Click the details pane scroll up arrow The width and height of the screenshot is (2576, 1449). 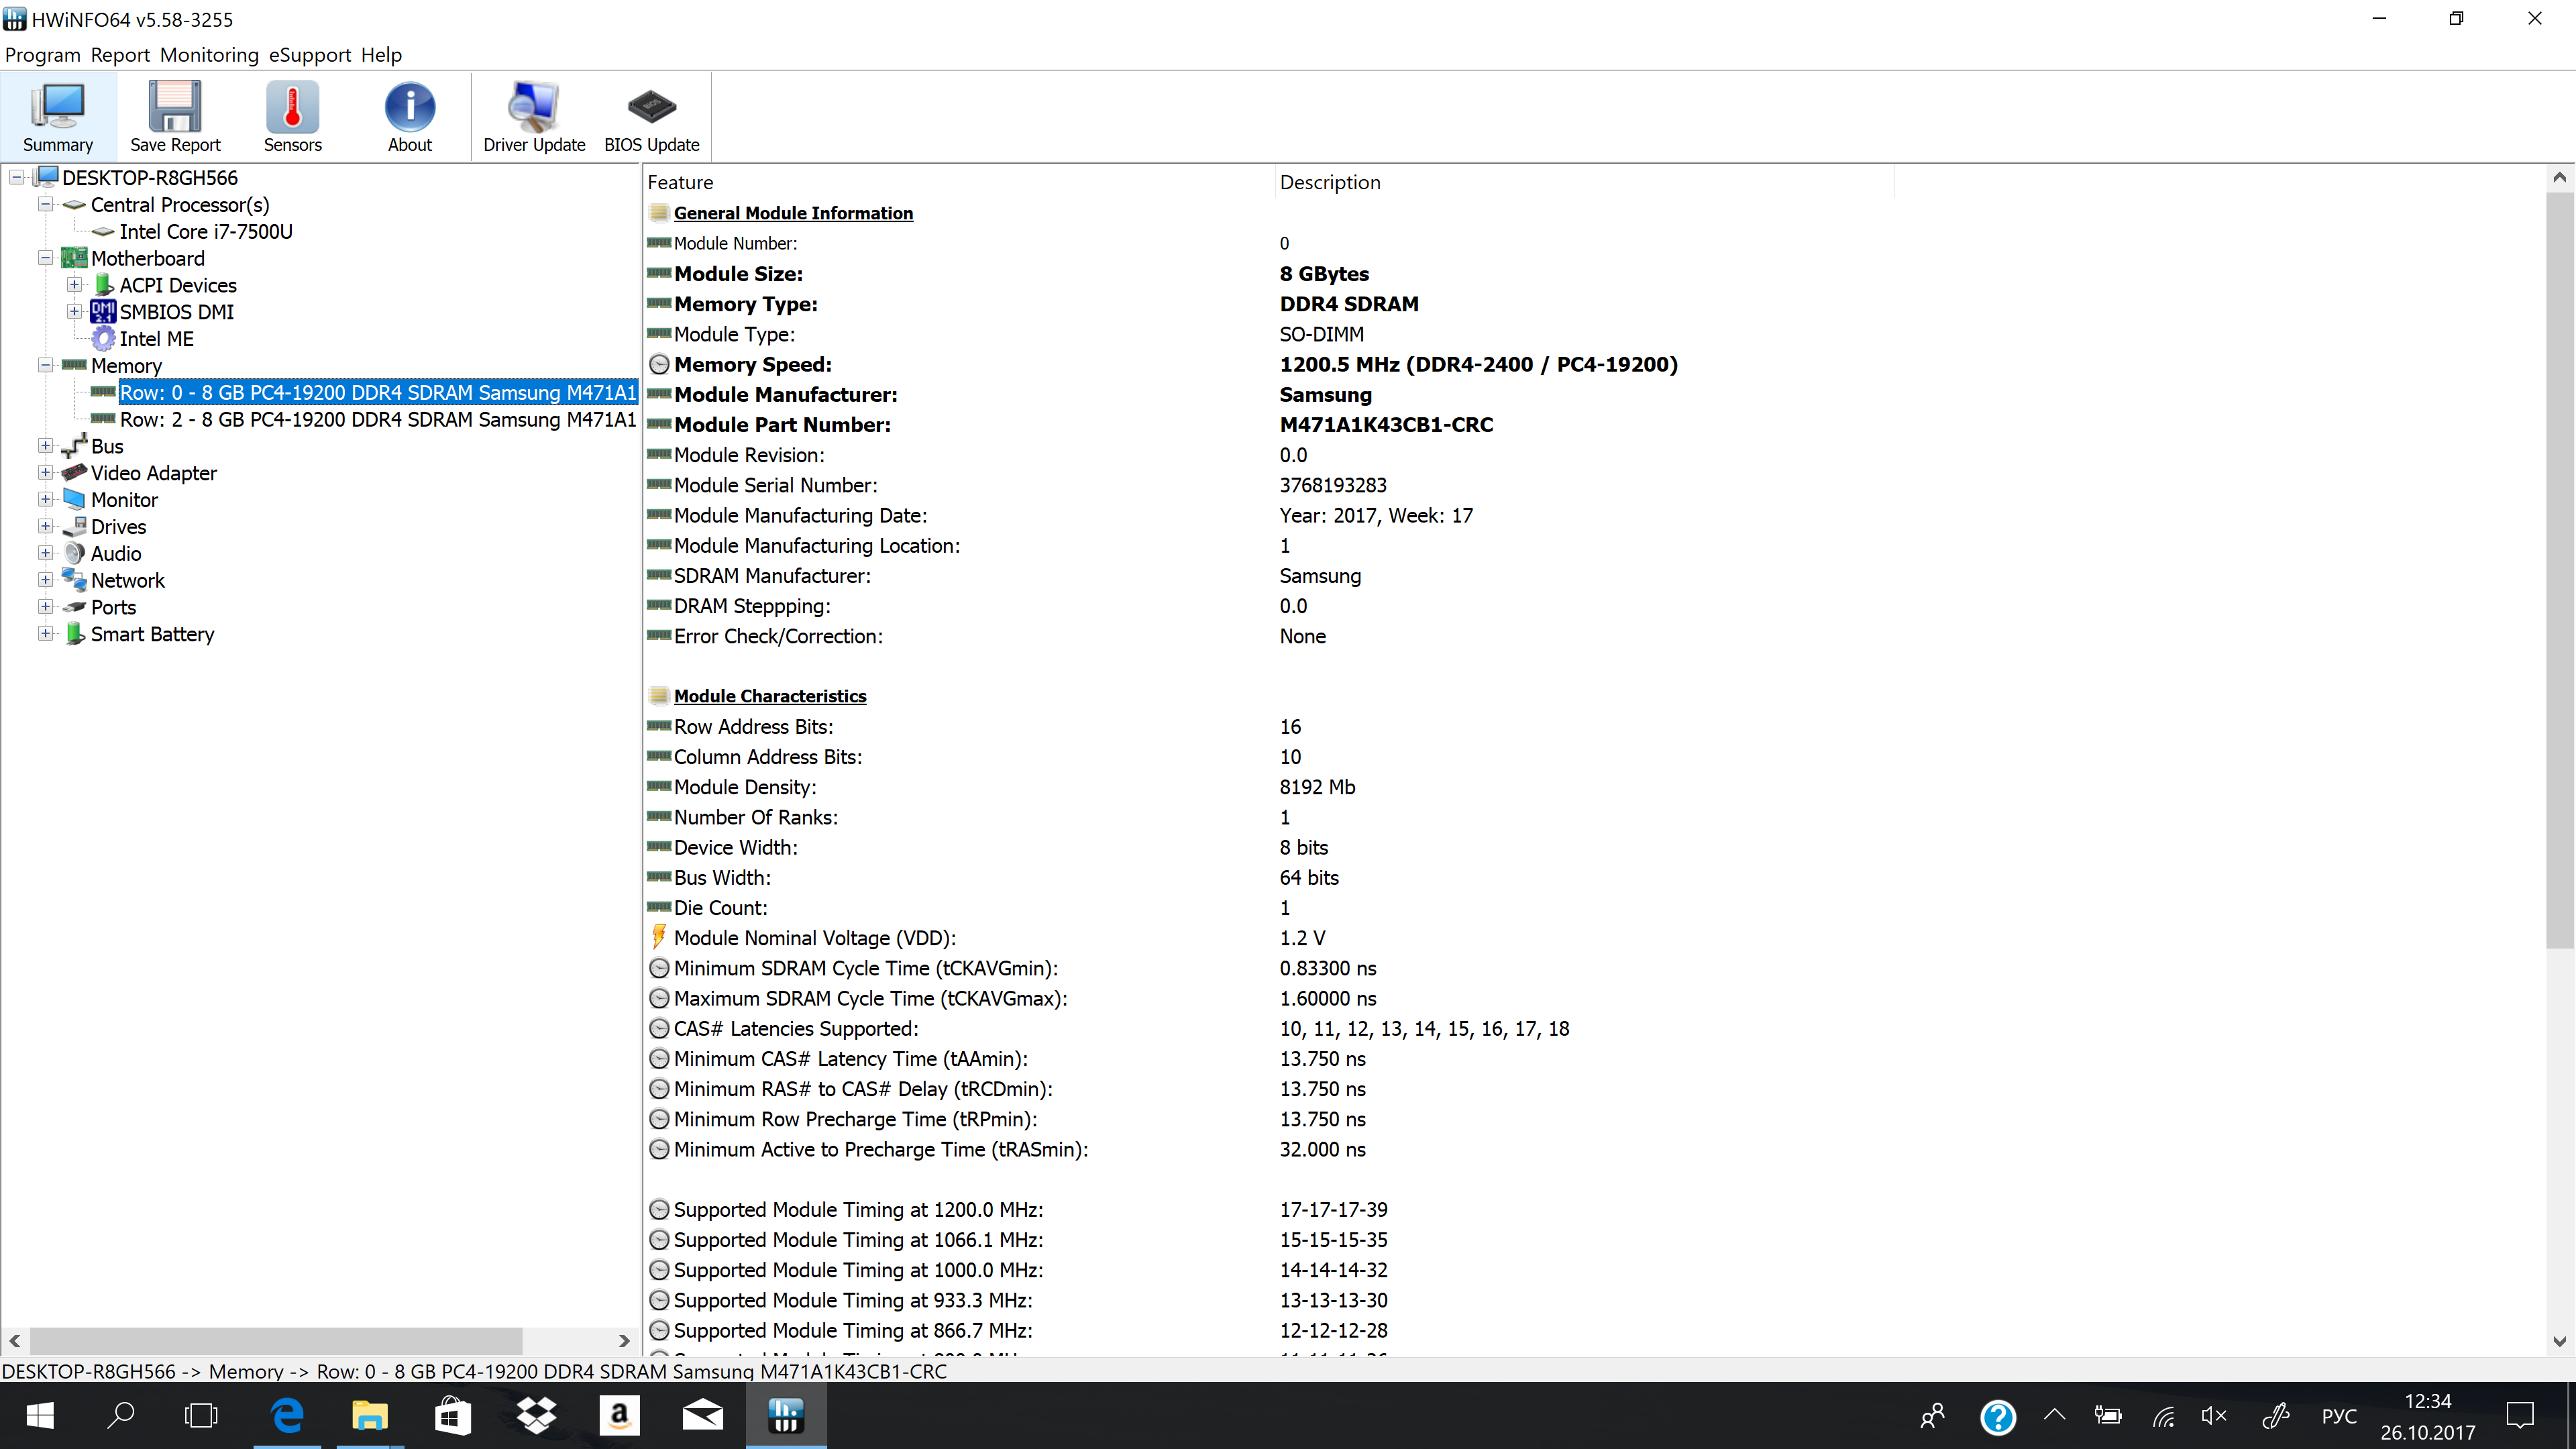pos(2559,178)
